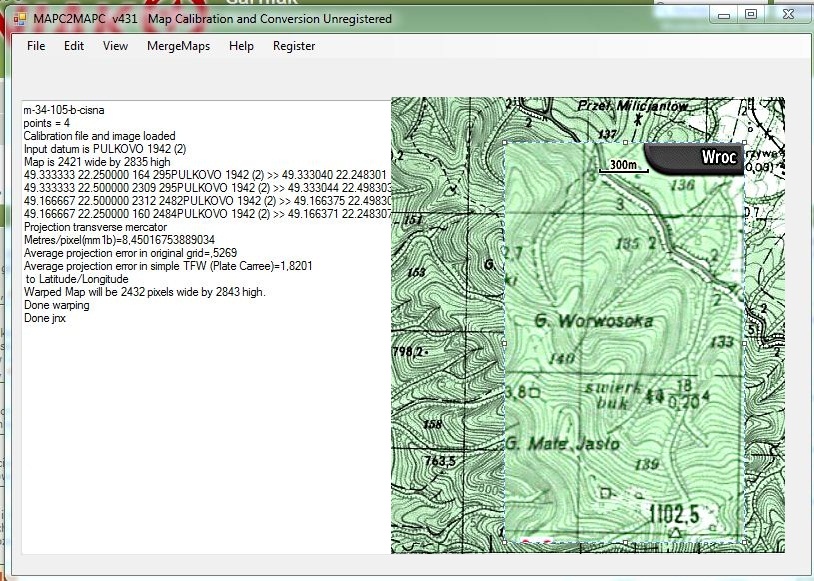Minimize the MAPC2MAPC window

724,14
